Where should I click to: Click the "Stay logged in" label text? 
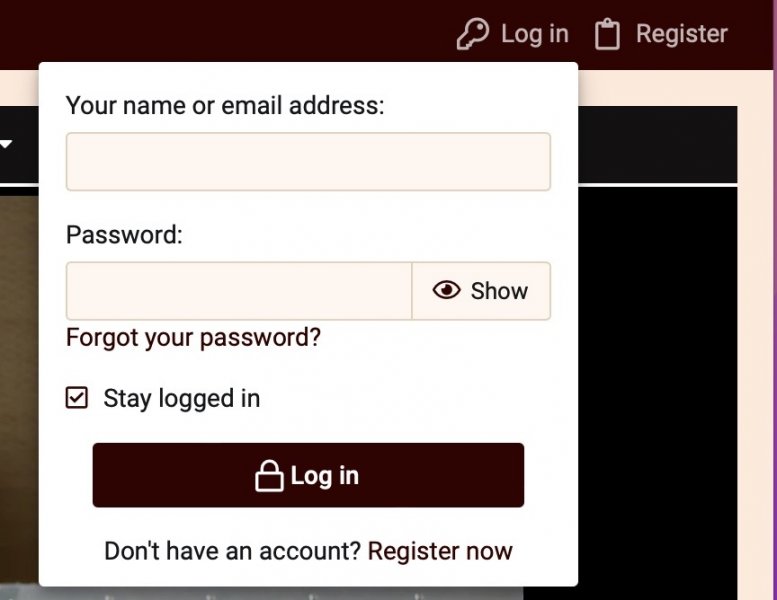pyautogui.click(x=181, y=398)
